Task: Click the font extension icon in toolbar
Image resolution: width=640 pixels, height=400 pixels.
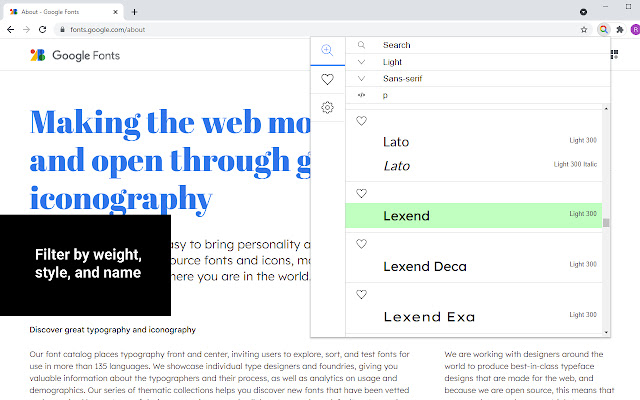Action: point(603,30)
